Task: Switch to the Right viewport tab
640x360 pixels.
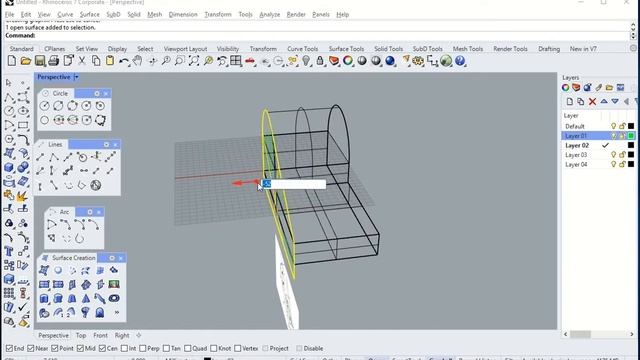Action: 122,336
